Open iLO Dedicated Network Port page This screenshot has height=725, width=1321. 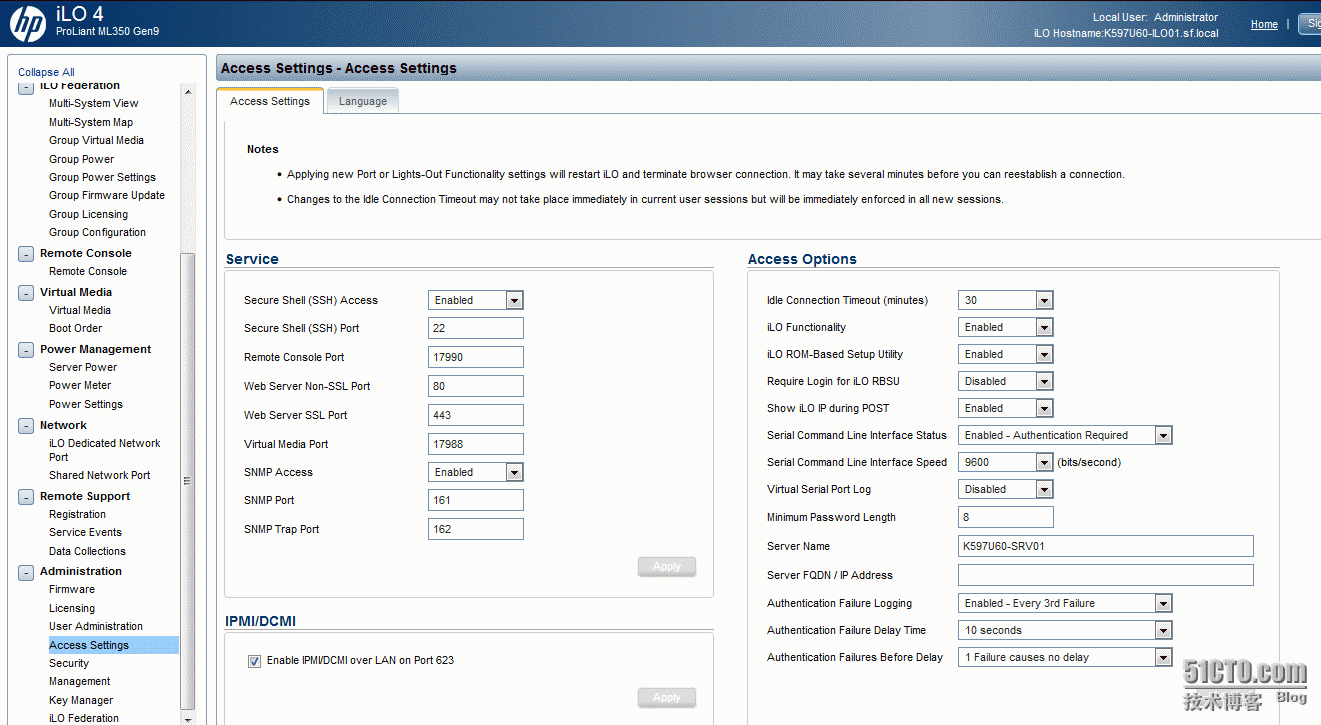(x=104, y=450)
